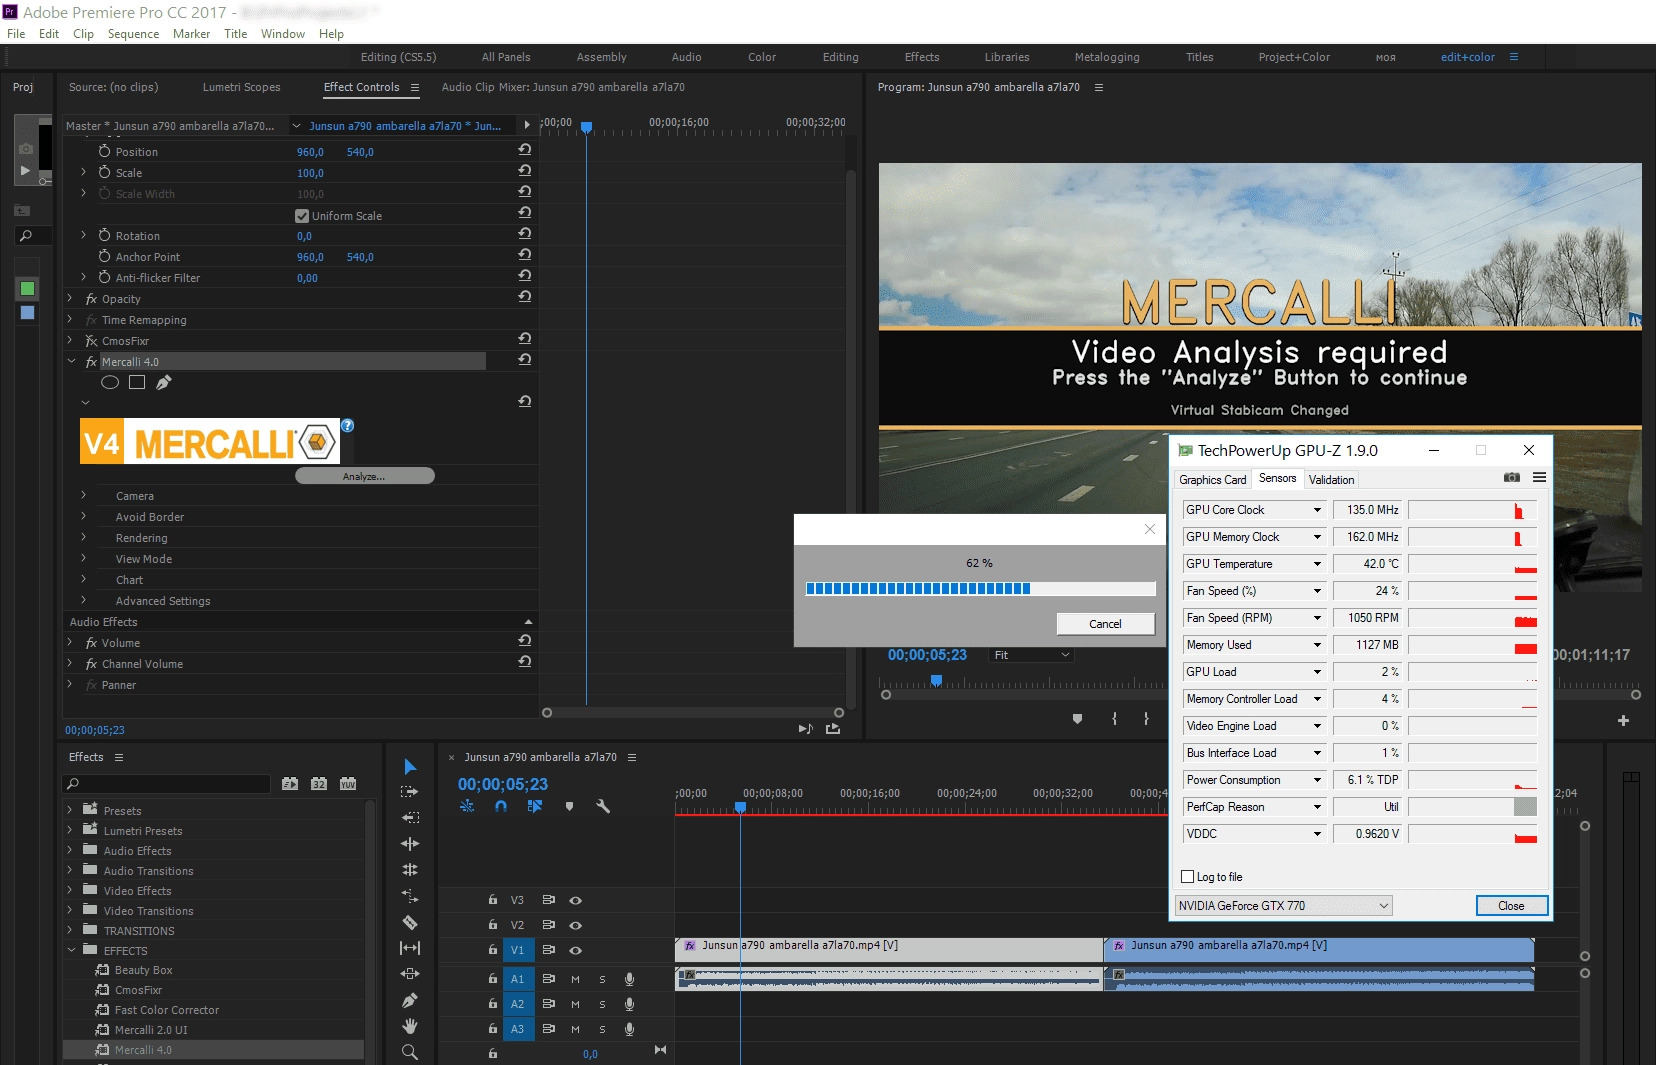This screenshot has width=1656, height=1065.
Task: Open Graphics Card tab in GPU-Z
Action: click(x=1212, y=480)
